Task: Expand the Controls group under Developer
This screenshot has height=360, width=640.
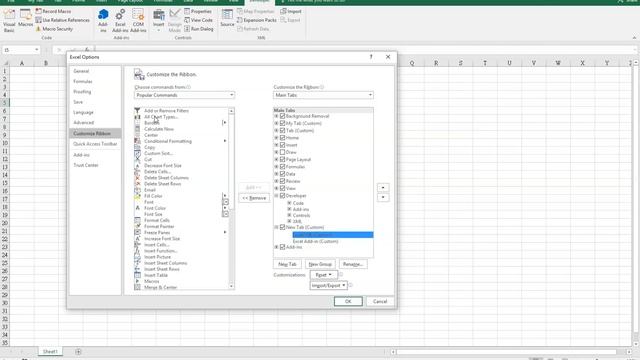Action: [289, 215]
